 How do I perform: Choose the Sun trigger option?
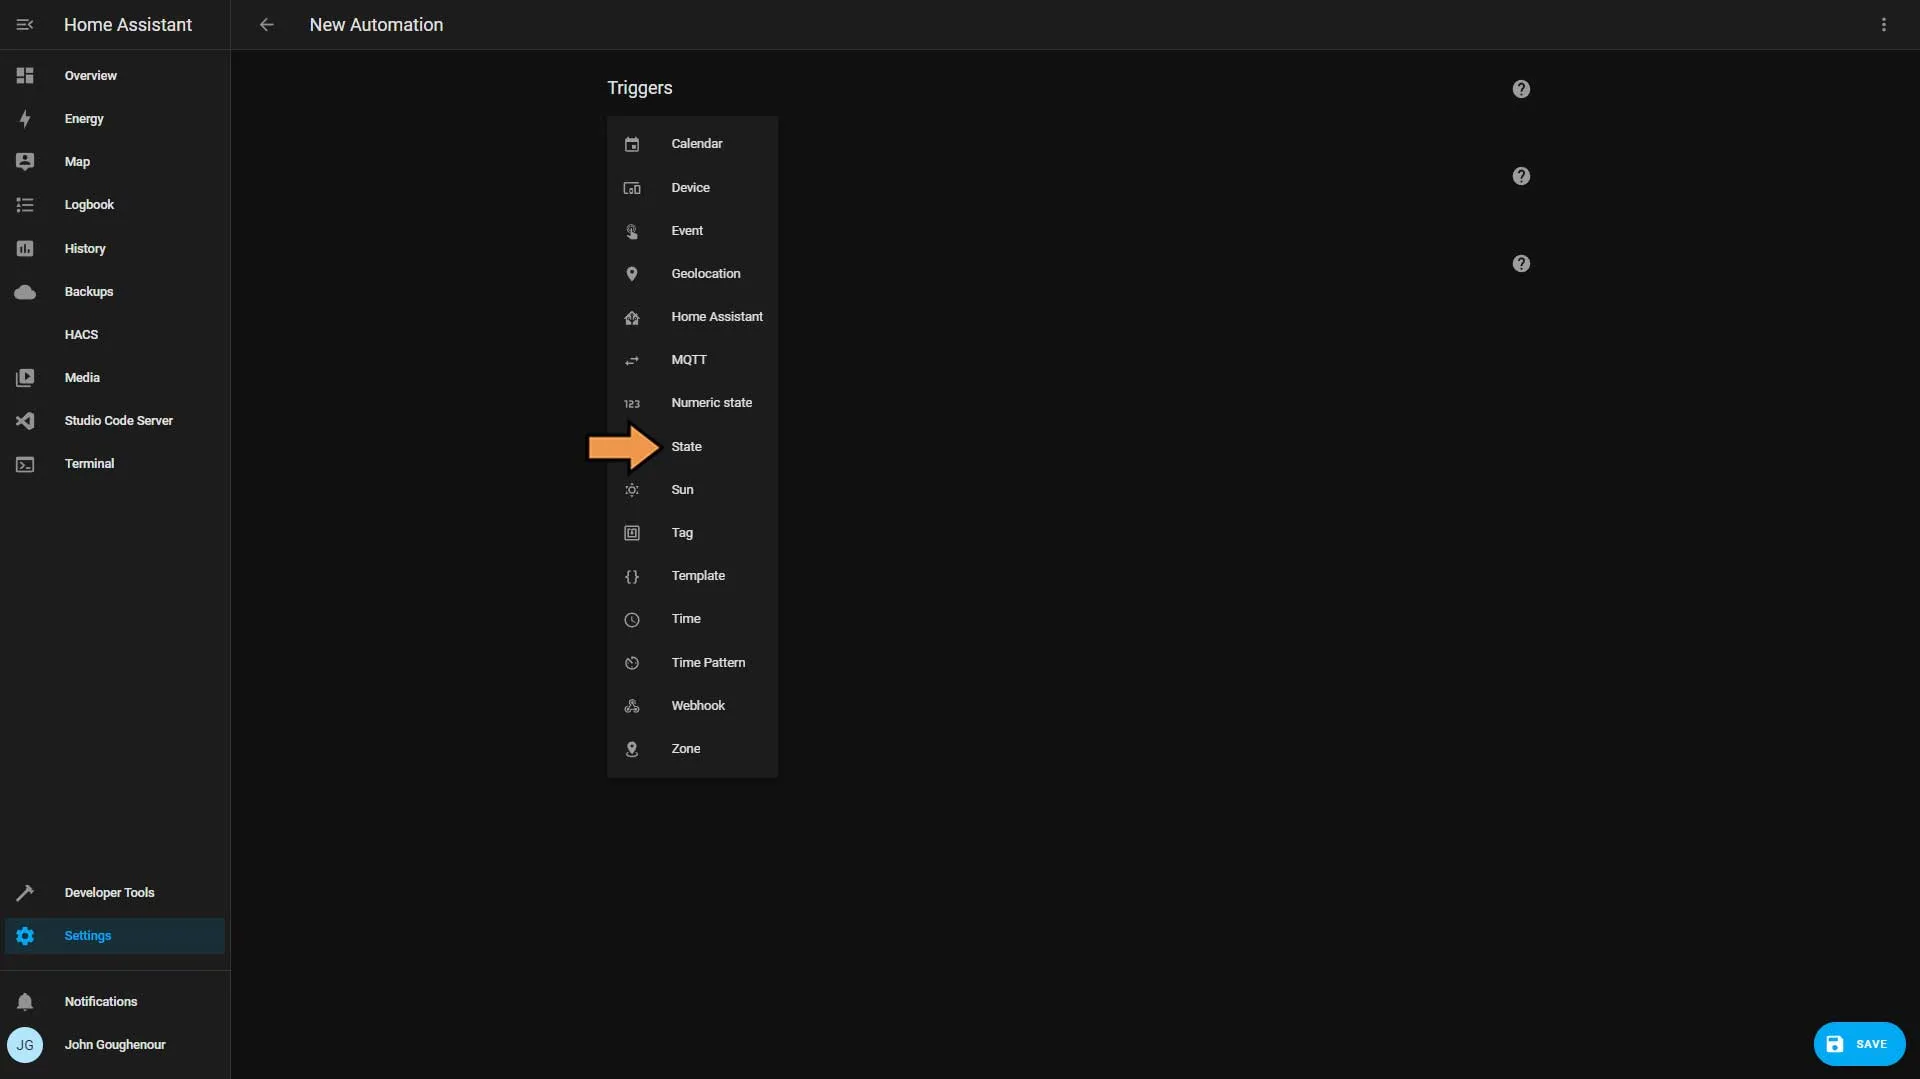click(x=692, y=490)
